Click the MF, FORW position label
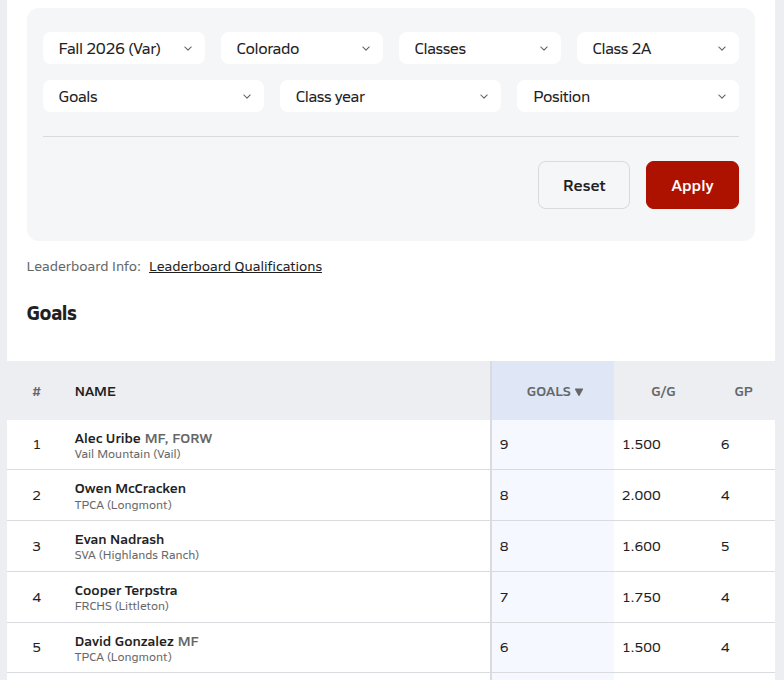The width and height of the screenshot is (784, 680). click(178, 438)
